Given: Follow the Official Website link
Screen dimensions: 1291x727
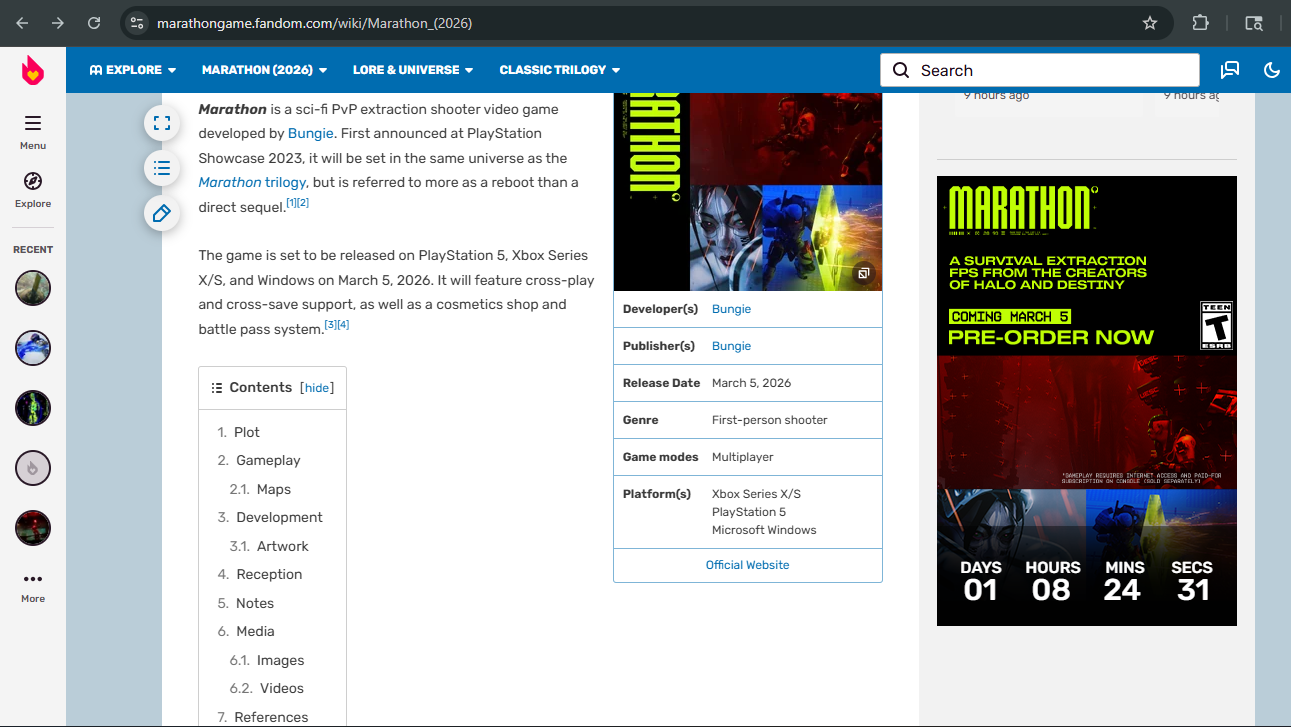Looking at the screenshot, I should coord(747,565).
